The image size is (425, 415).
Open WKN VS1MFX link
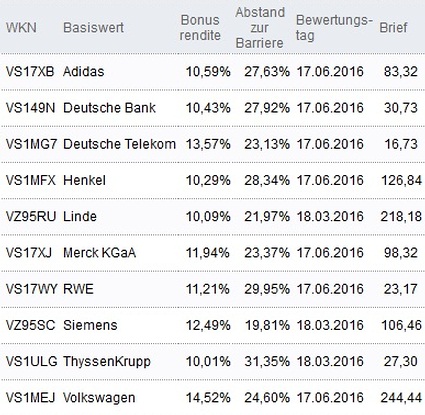(31, 180)
